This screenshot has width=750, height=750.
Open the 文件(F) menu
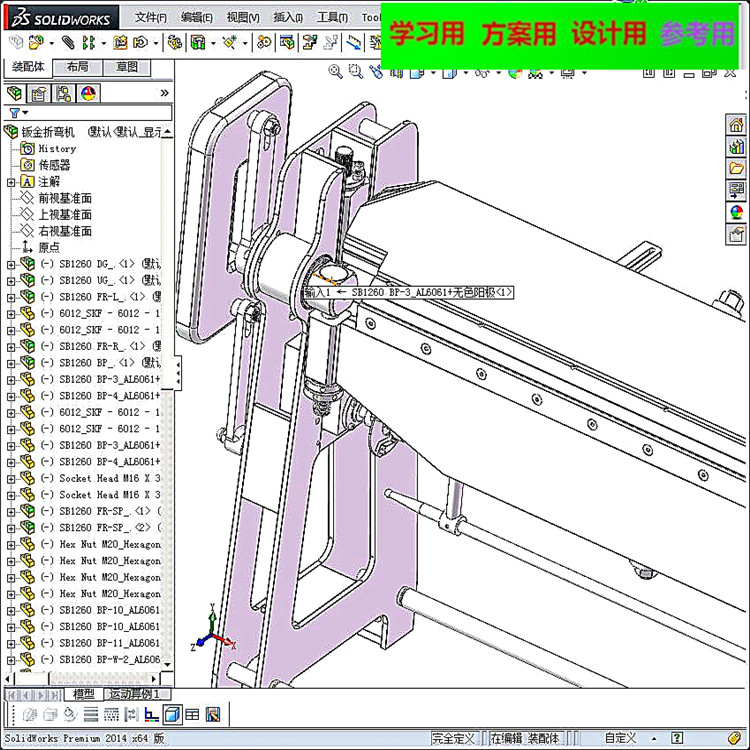(x=151, y=18)
